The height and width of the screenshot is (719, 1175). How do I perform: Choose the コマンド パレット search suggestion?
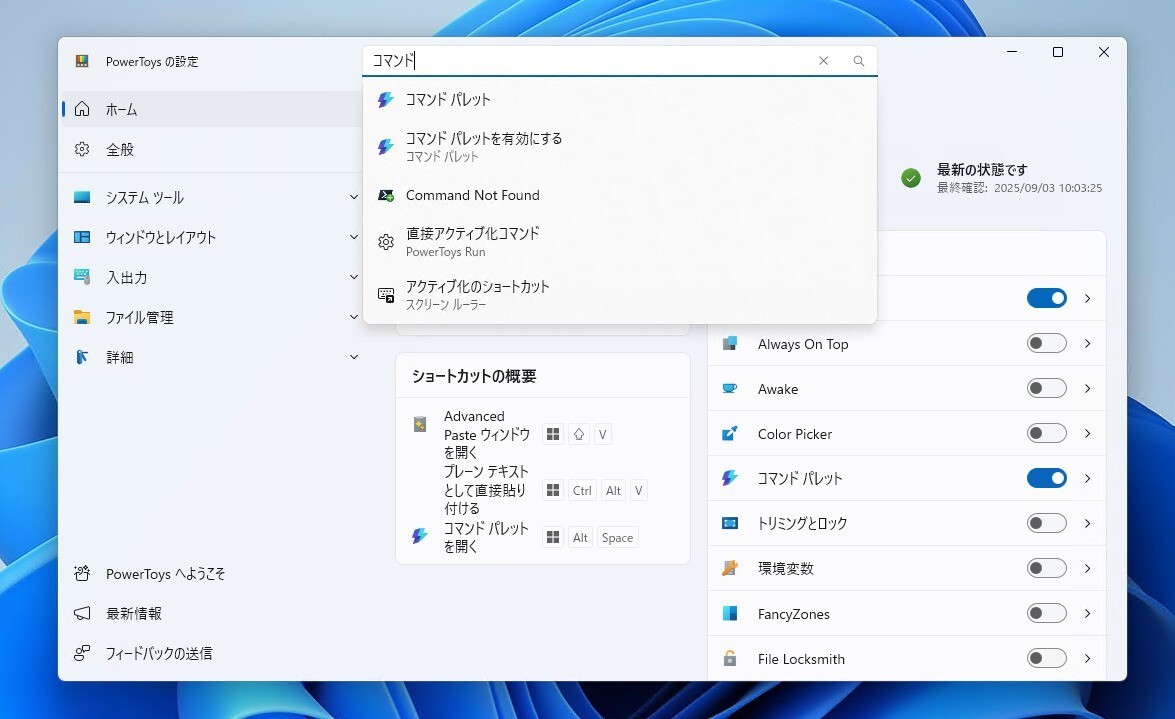620,100
